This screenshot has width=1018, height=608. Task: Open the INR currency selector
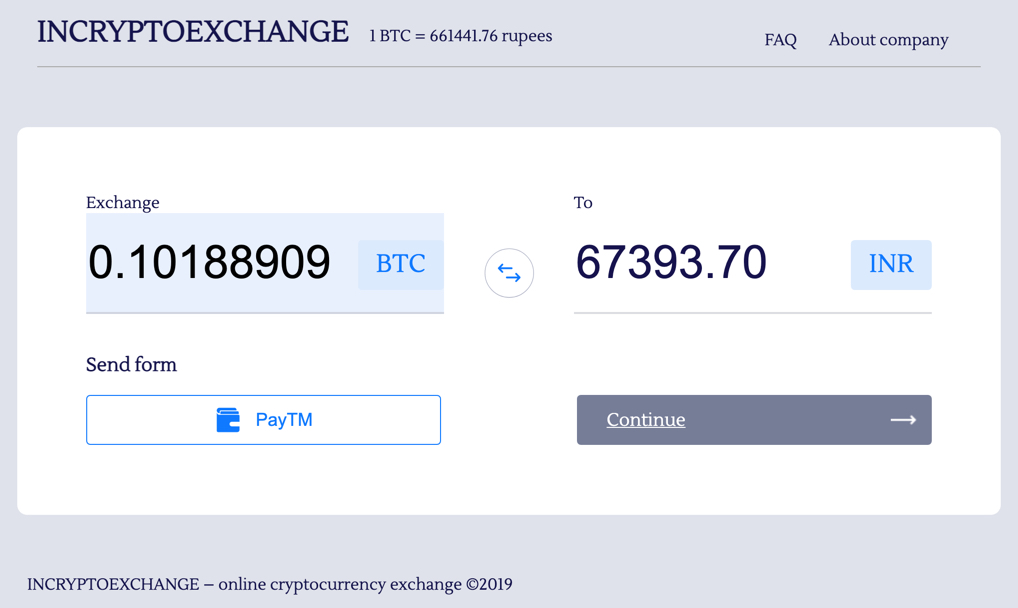890,264
